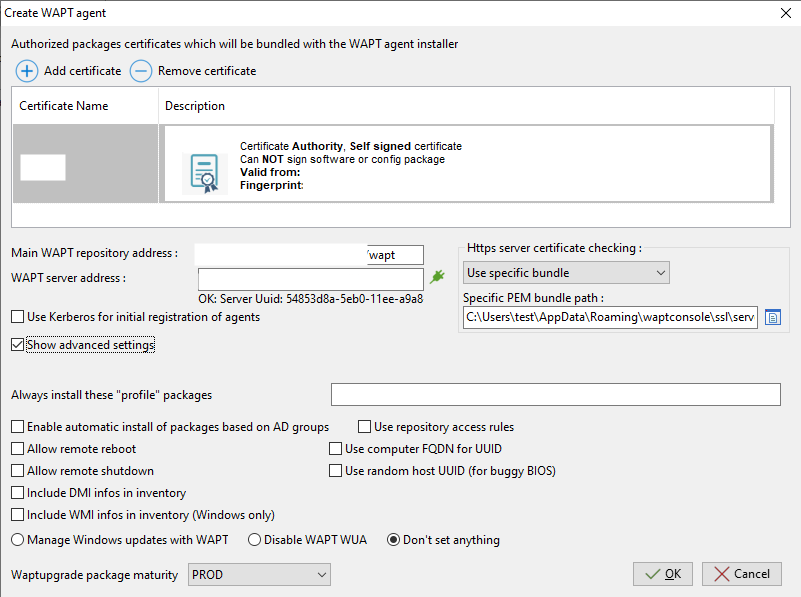801x597 pixels.
Task: Tick Include DMI infos in inventory
Action: [x=18, y=493]
